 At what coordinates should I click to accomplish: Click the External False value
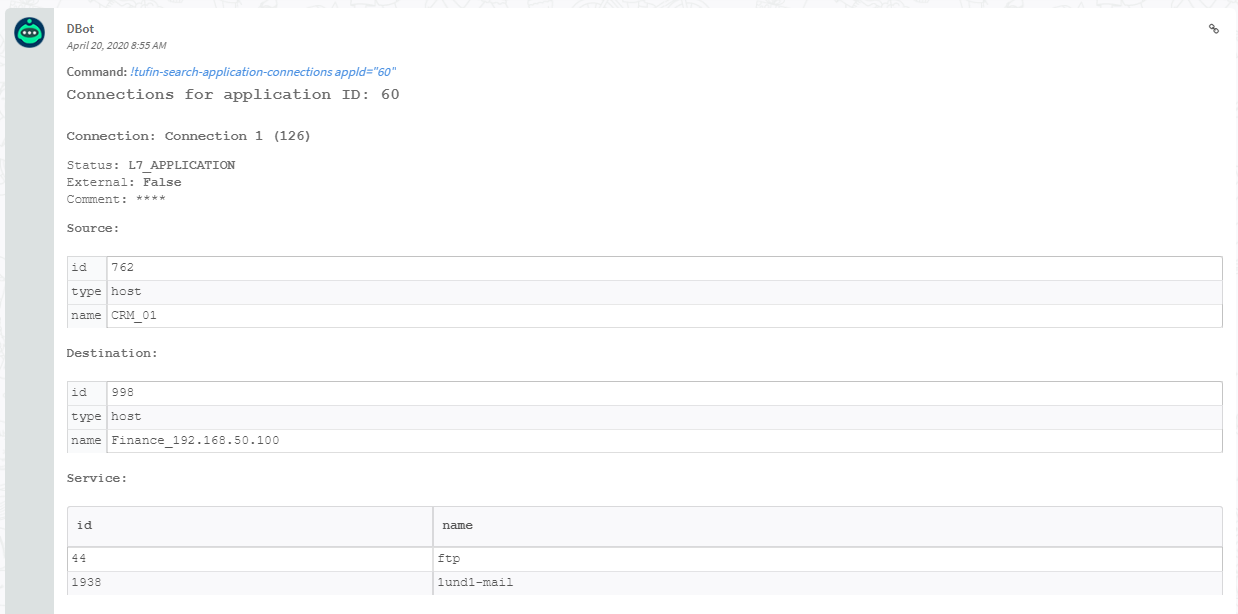click(162, 182)
